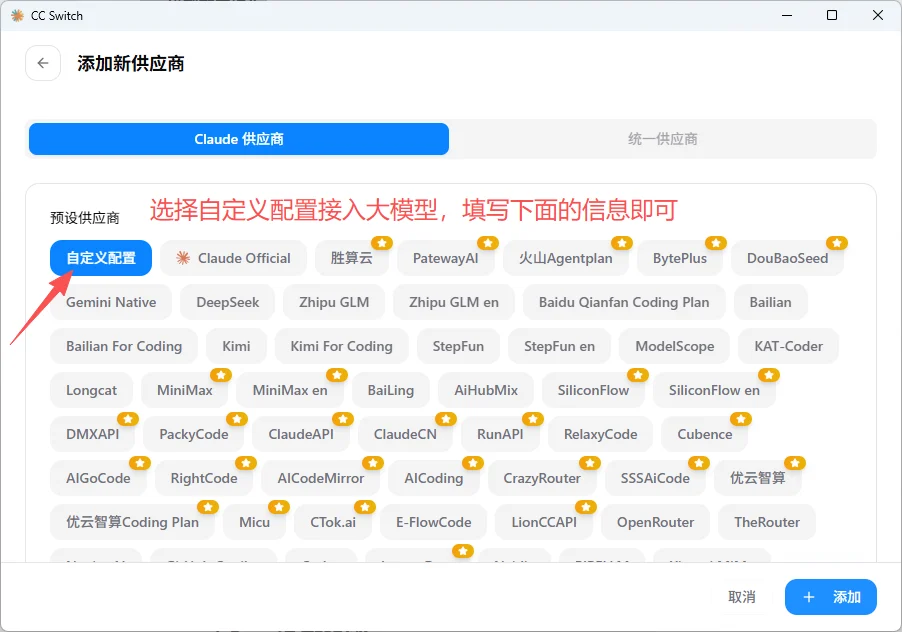Pick the SiliconFlow provider chip

[x=593, y=390]
